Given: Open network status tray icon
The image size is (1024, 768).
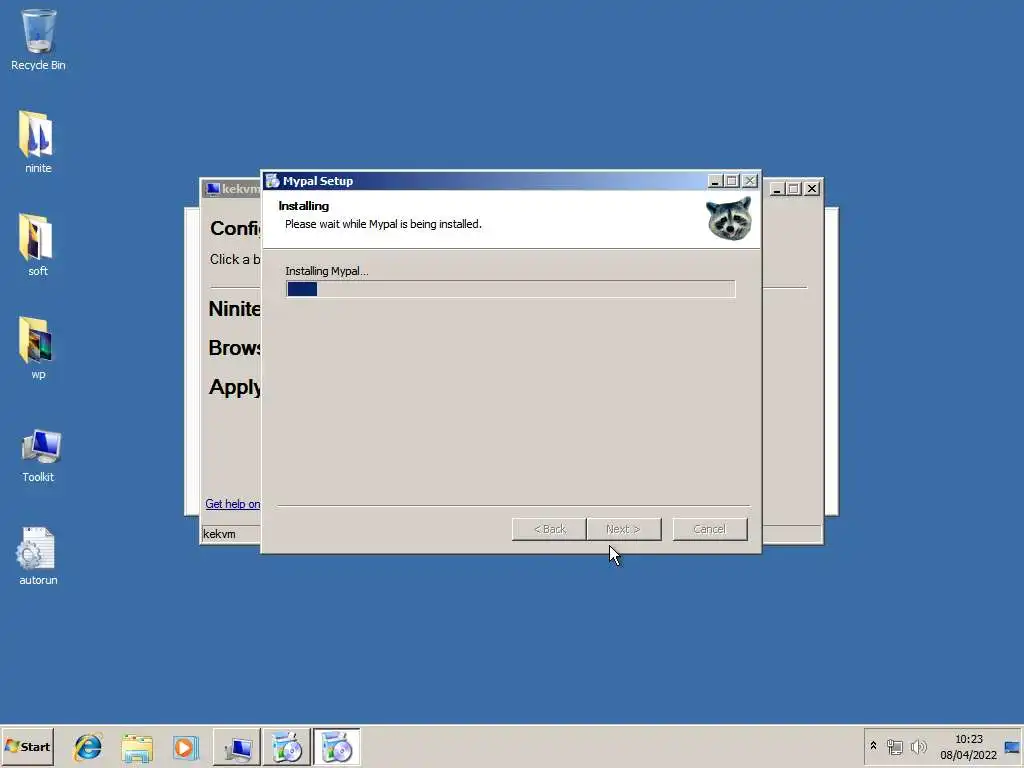Looking at the screenshot, I should (894, 746).
